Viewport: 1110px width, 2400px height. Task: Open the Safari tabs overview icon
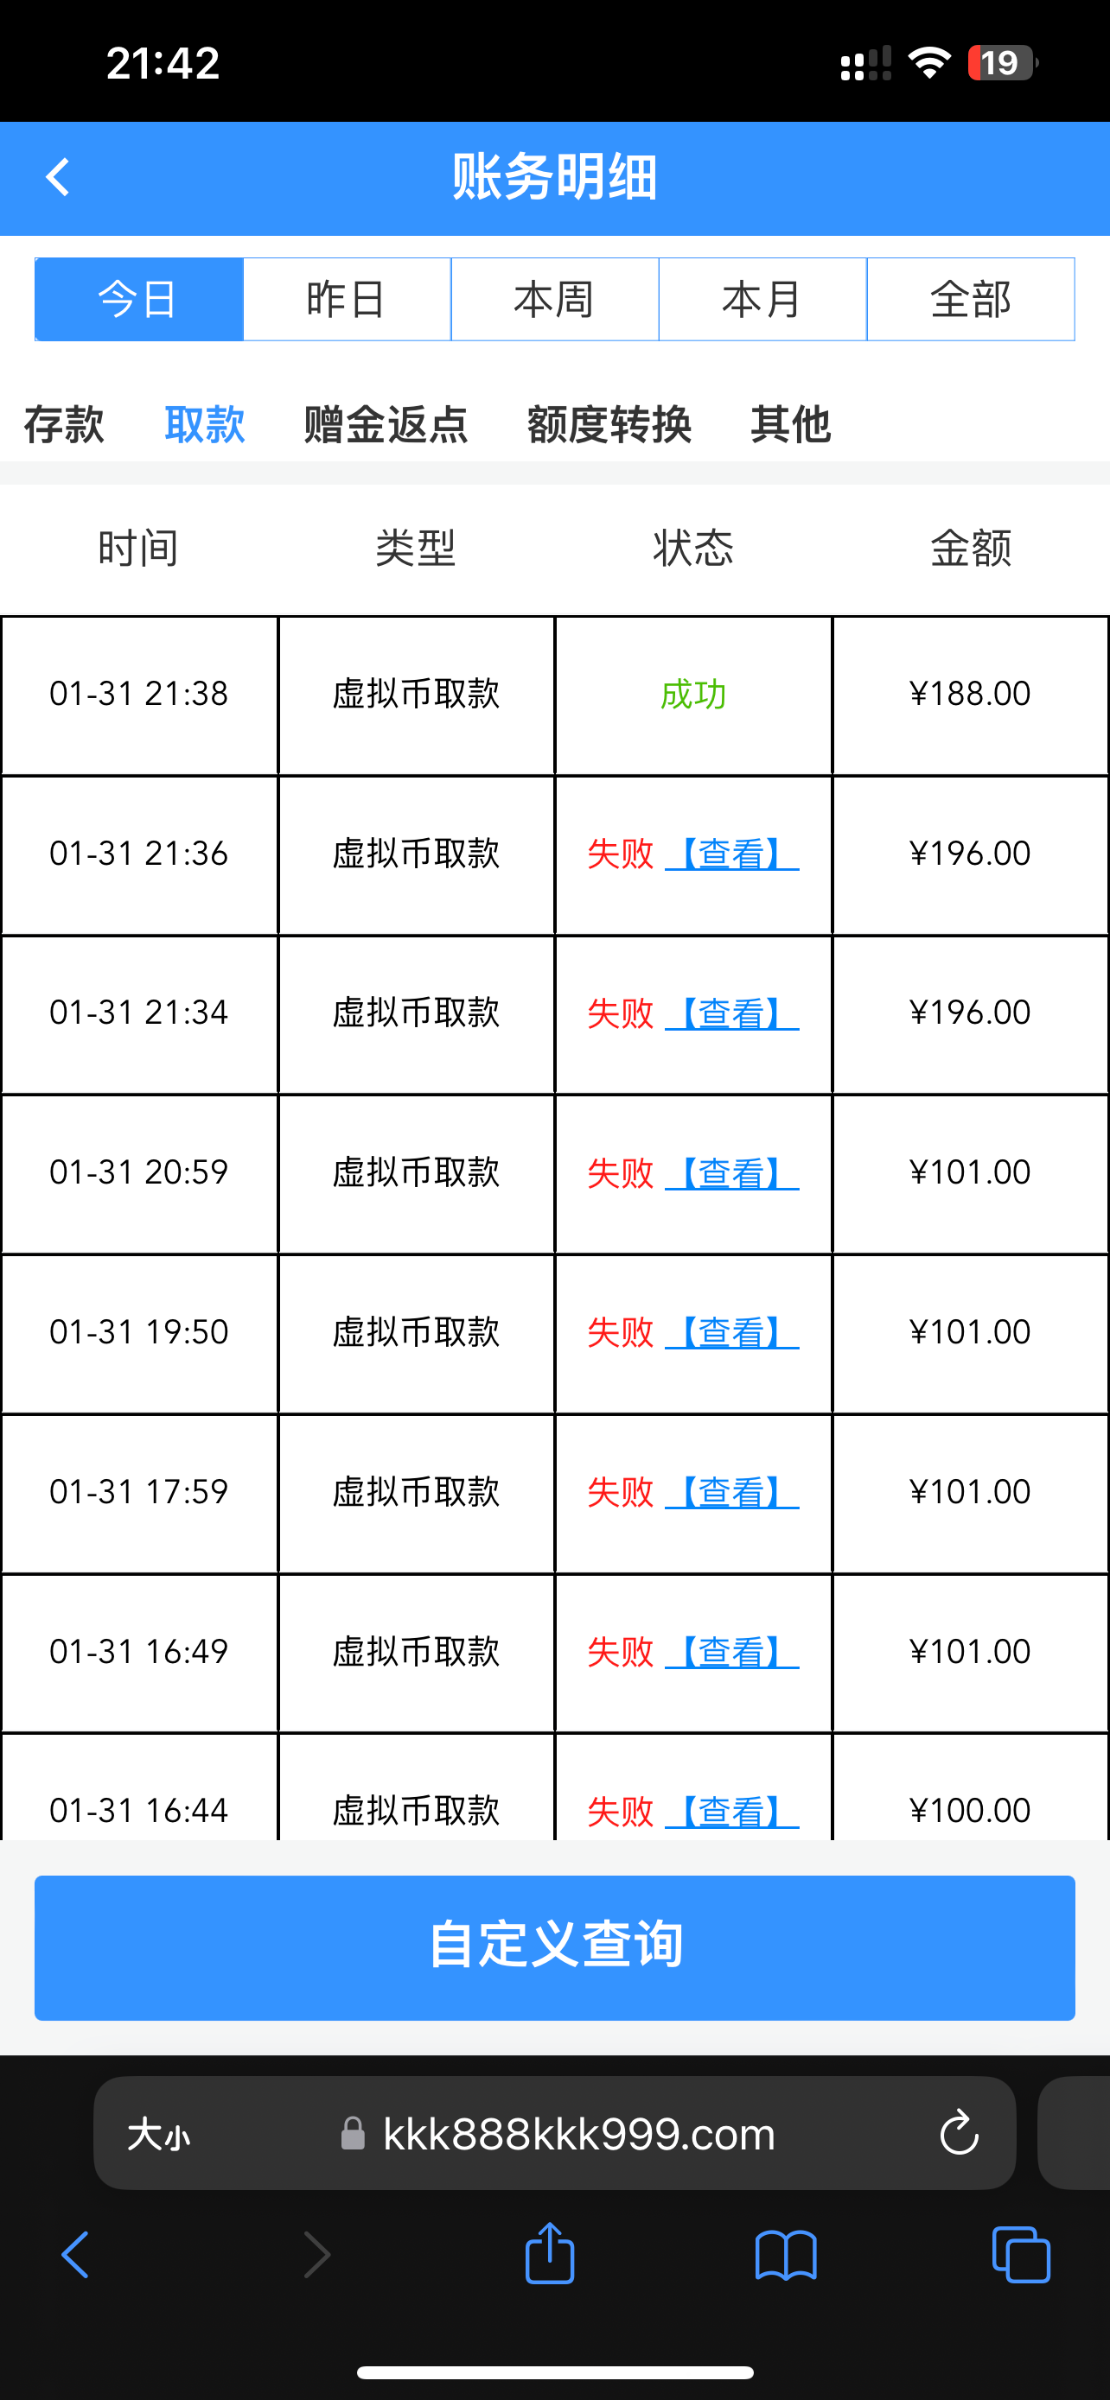(x=1020, y=2255)
